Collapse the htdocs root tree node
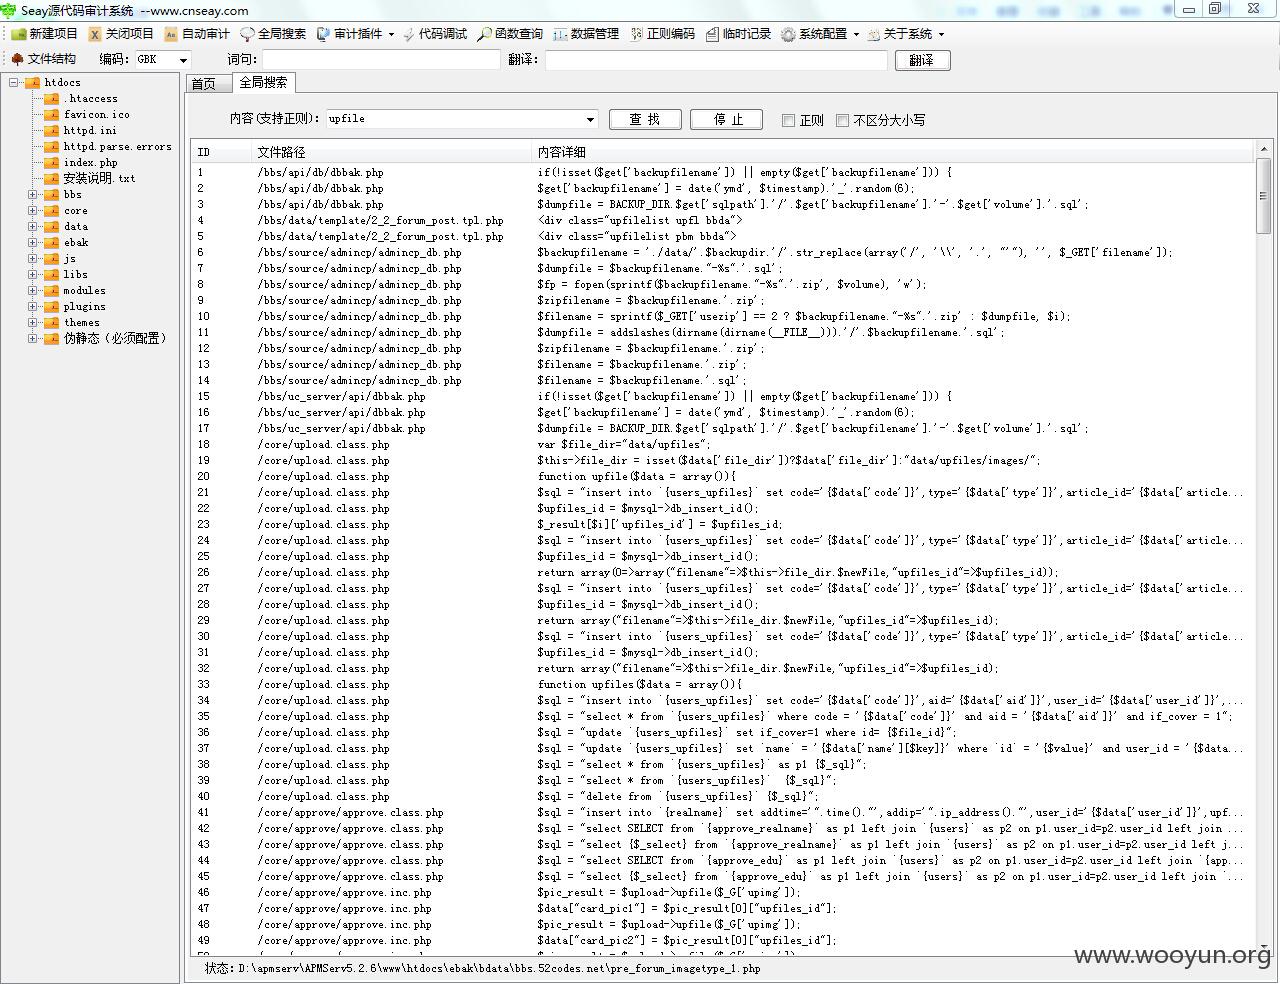This screenshot has height=984, width=1280. (x=14, y=83)
